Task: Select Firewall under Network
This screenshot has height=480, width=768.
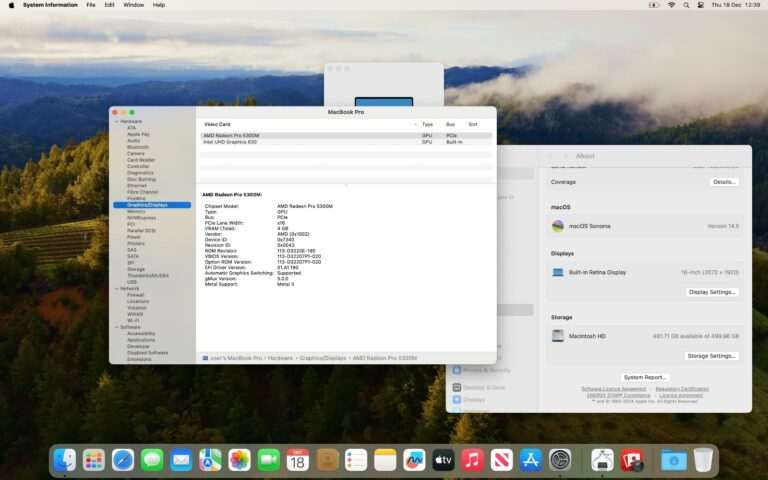Action: pyautogui.click(x=135, y=295)
